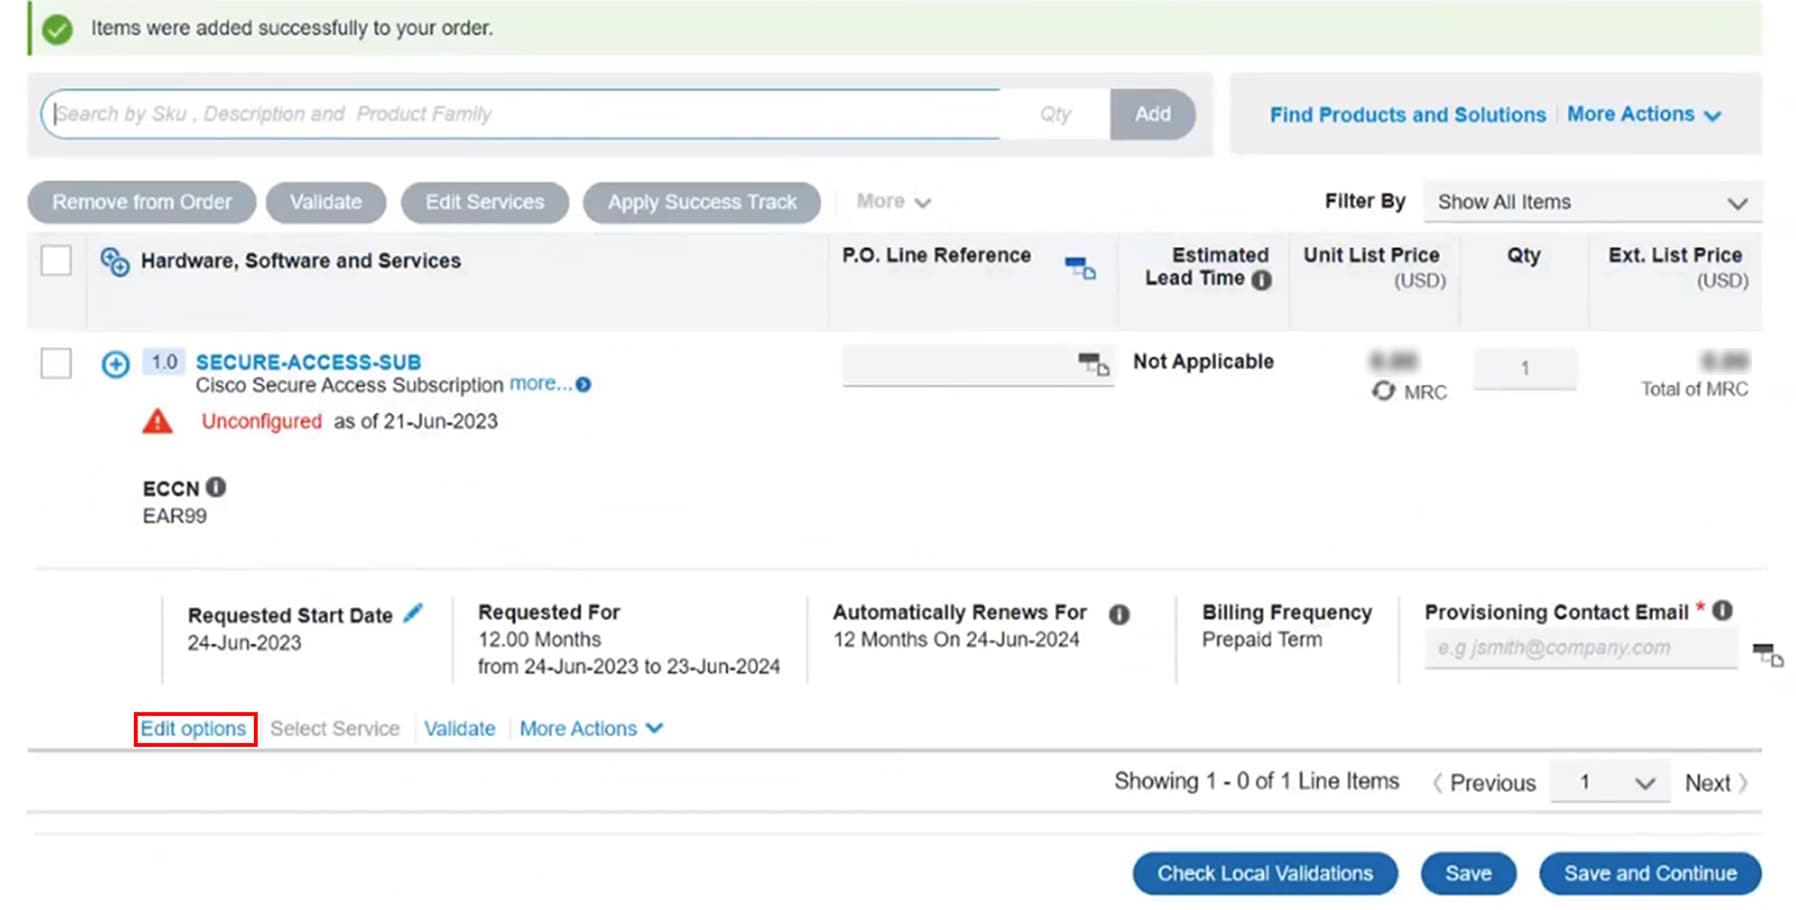Click the Add button
The height and width of the screenshot is (910, 1796).
pyautogui.click(x=1152, y=114)
